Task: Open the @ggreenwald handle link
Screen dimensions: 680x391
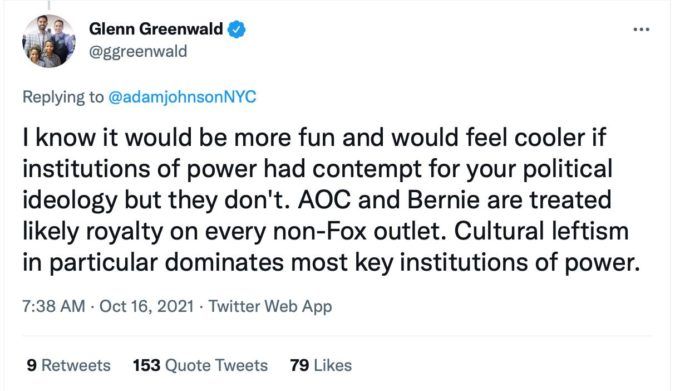Action: coord(138,51)
